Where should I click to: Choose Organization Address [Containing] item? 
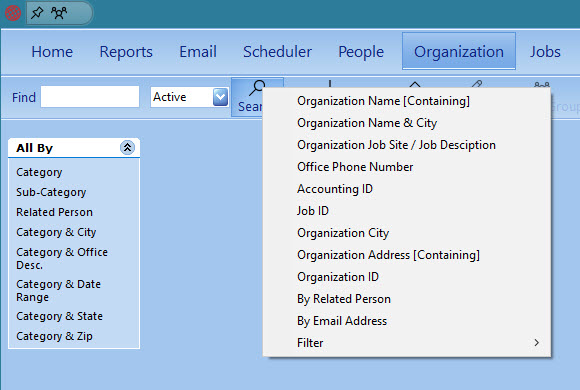(407, 255)
